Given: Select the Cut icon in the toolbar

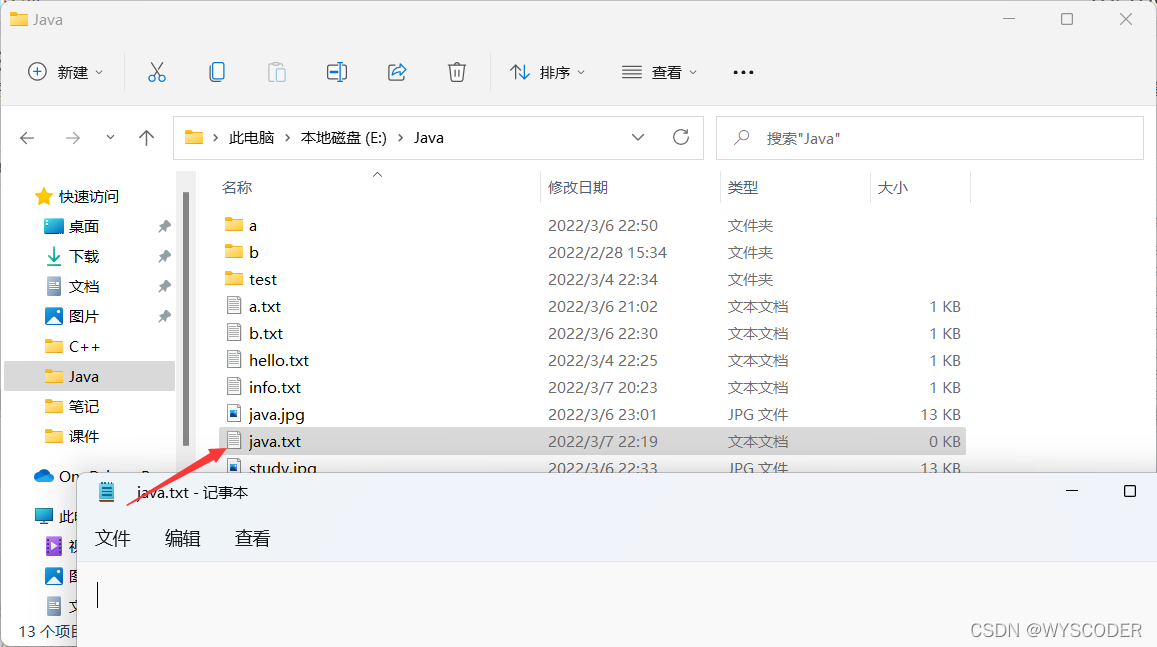Looking at the screenshot, I should click(157, 71).
